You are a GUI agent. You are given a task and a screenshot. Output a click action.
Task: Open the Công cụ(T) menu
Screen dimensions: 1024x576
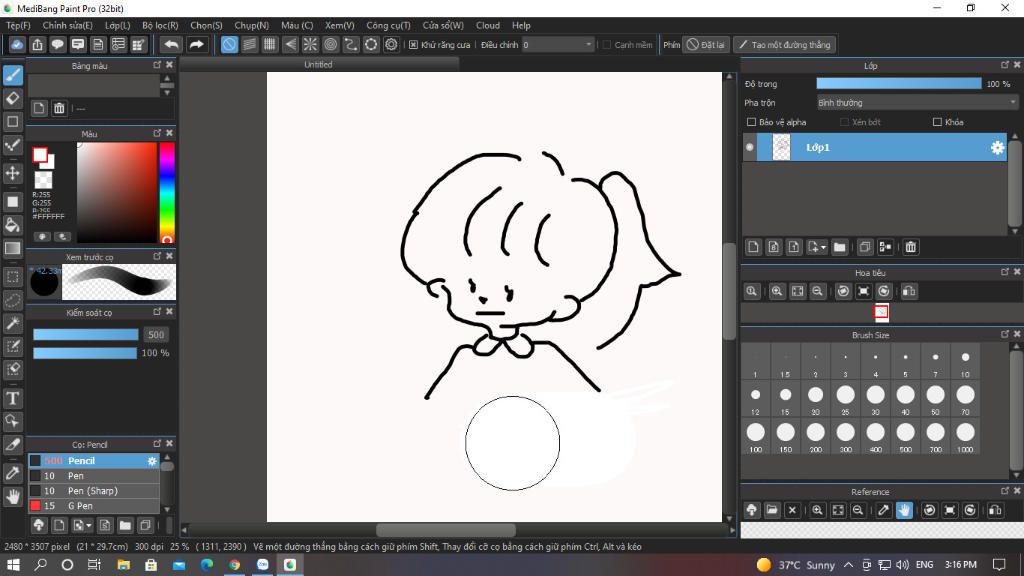point(388,25)
